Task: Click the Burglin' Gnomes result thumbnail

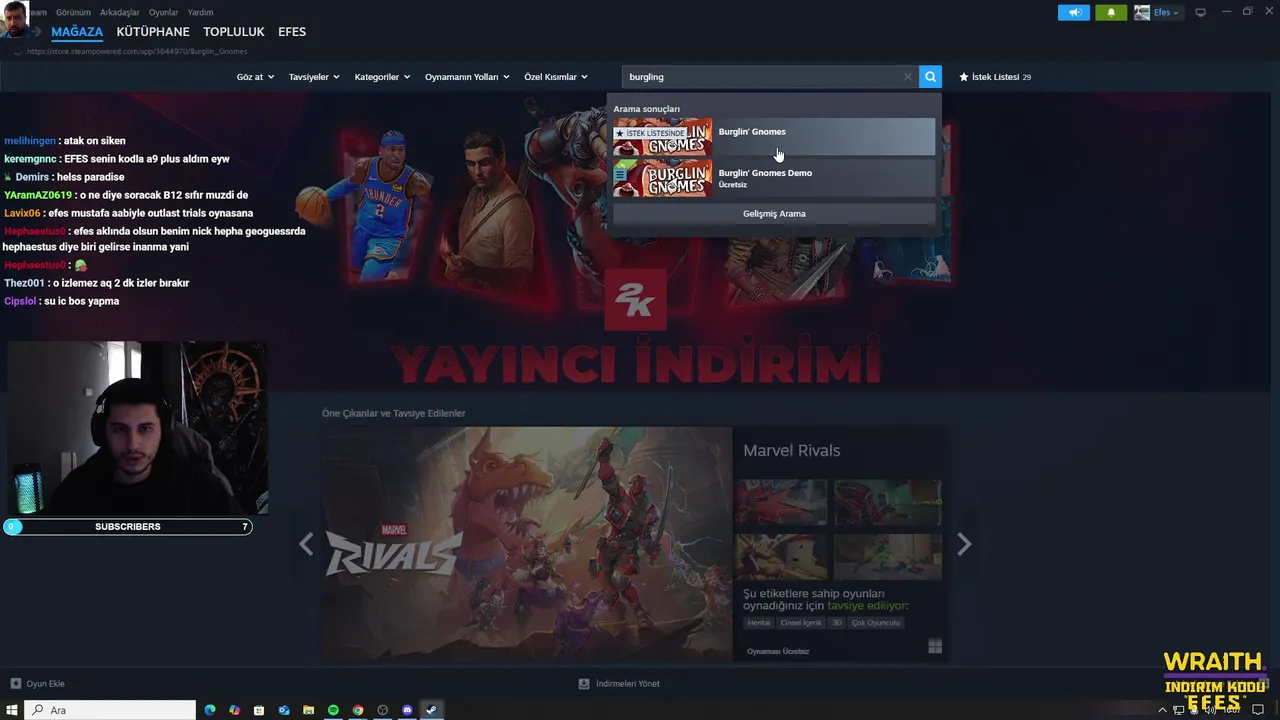Action: (x=663, y=137)
